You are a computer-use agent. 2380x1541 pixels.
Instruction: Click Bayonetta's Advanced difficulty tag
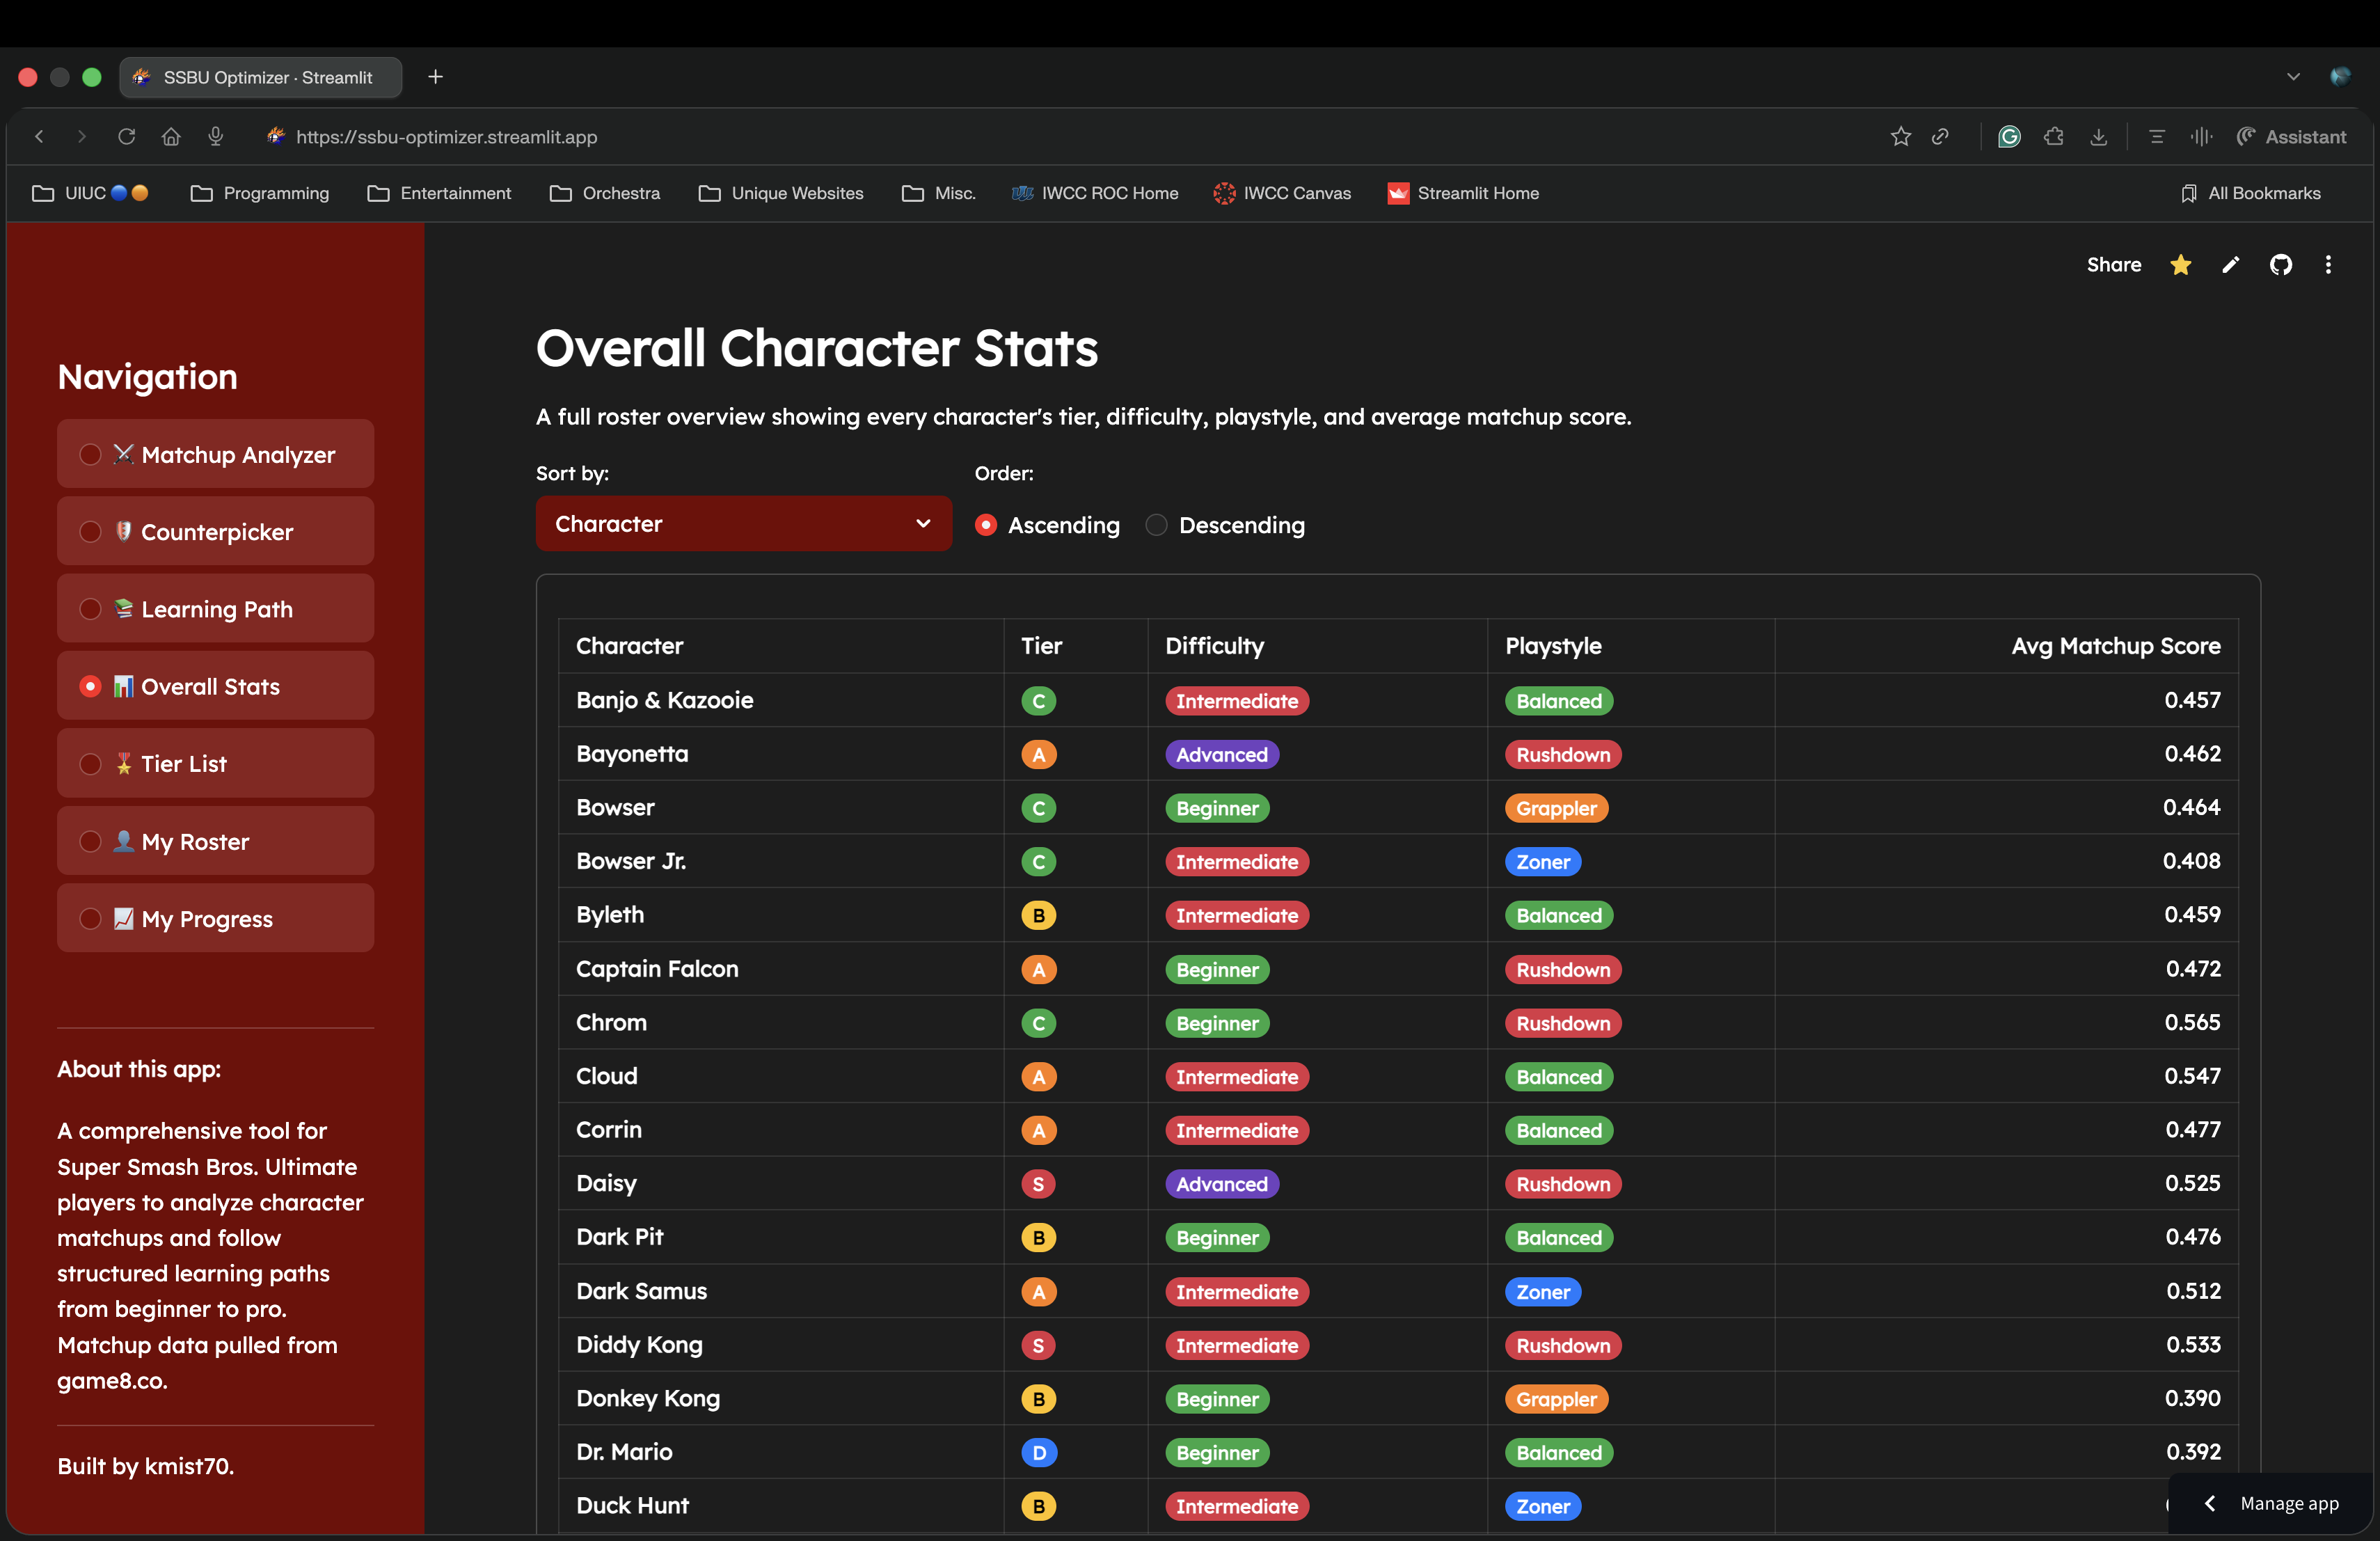(1221, 755)
